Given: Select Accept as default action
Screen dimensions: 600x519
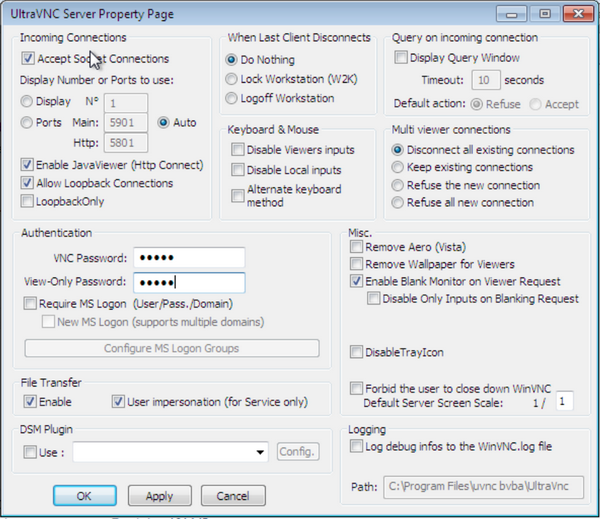Looking at the screenshot, I should (x=535, y=104).
